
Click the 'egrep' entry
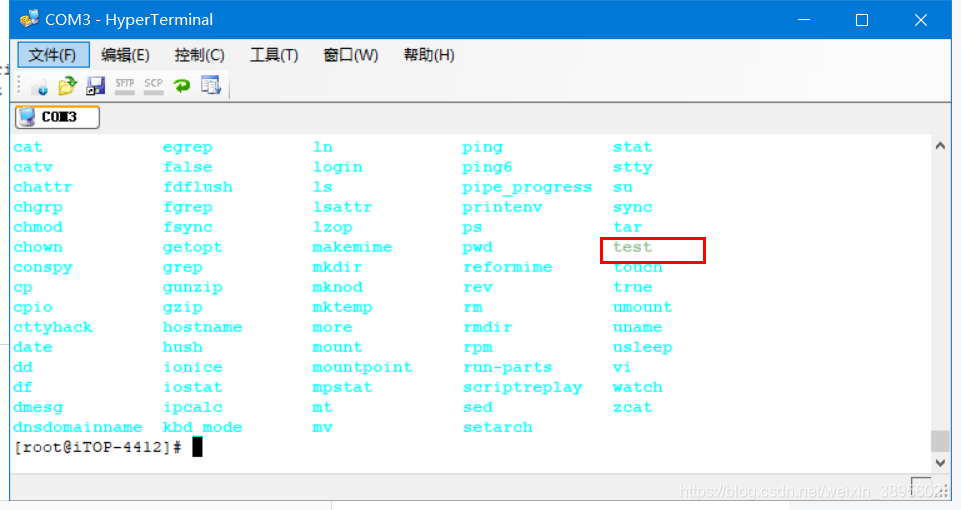pos(188,147)
